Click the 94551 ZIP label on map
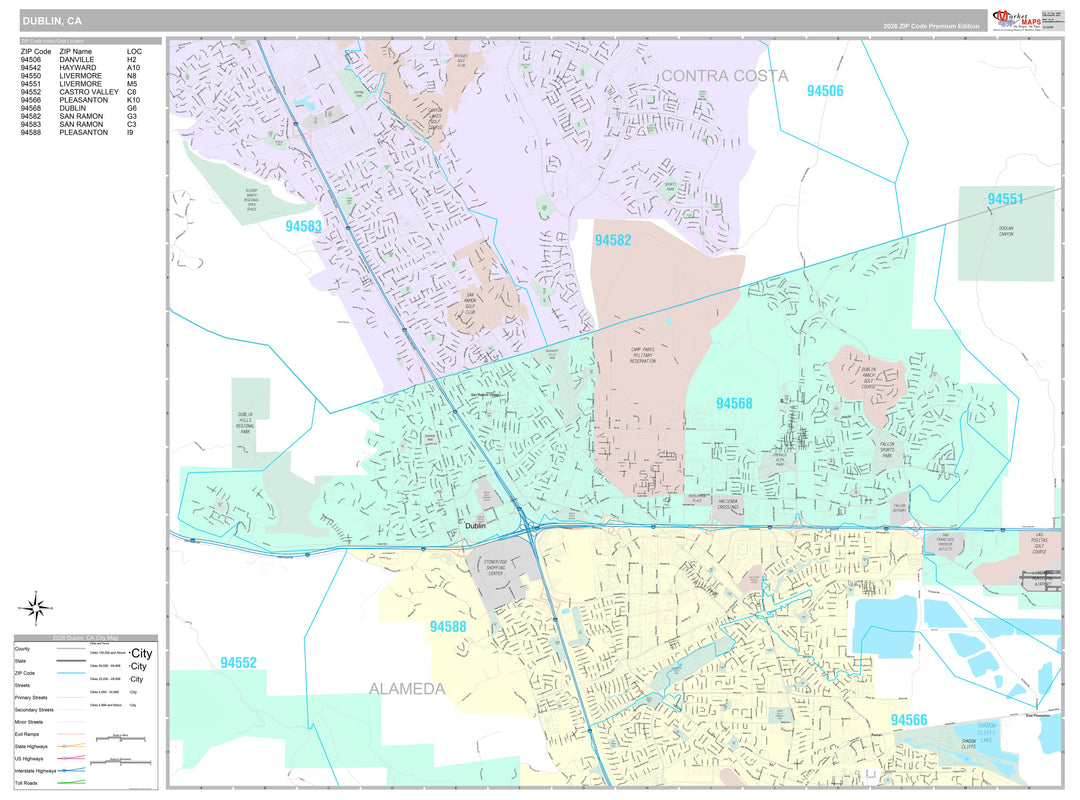This screenshot has width=1080, height=800. [x=1005, y=199]
